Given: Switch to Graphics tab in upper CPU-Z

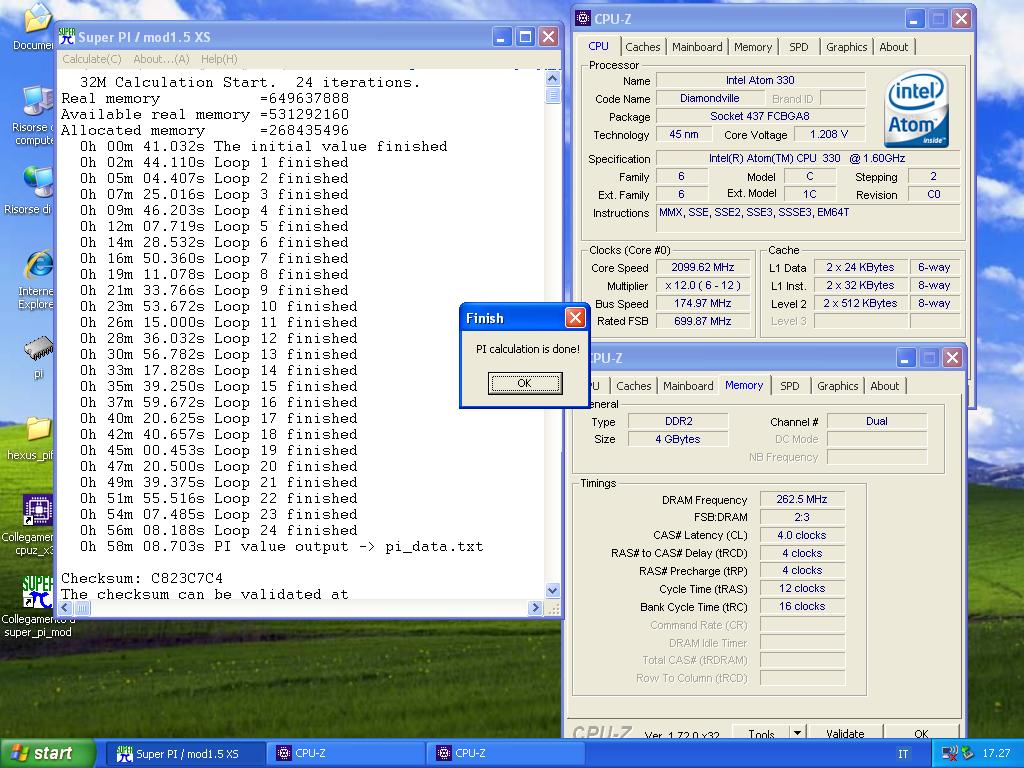Looking at the screenshot, I should [846, 47].
